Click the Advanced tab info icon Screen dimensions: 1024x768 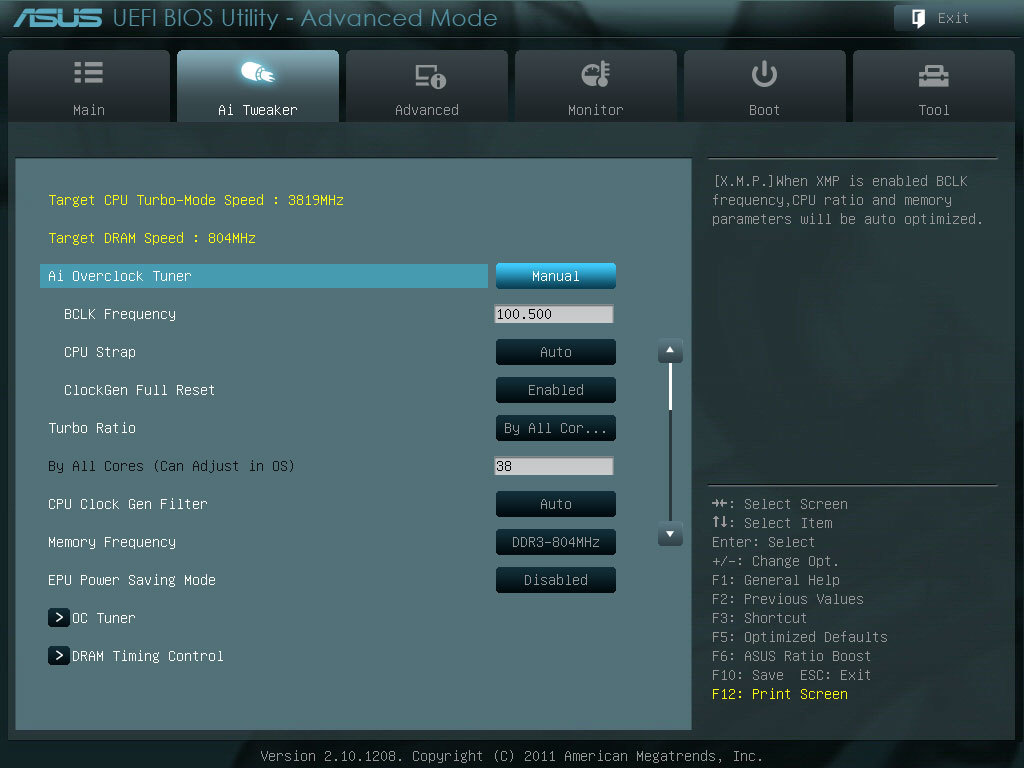pos(431,76)
